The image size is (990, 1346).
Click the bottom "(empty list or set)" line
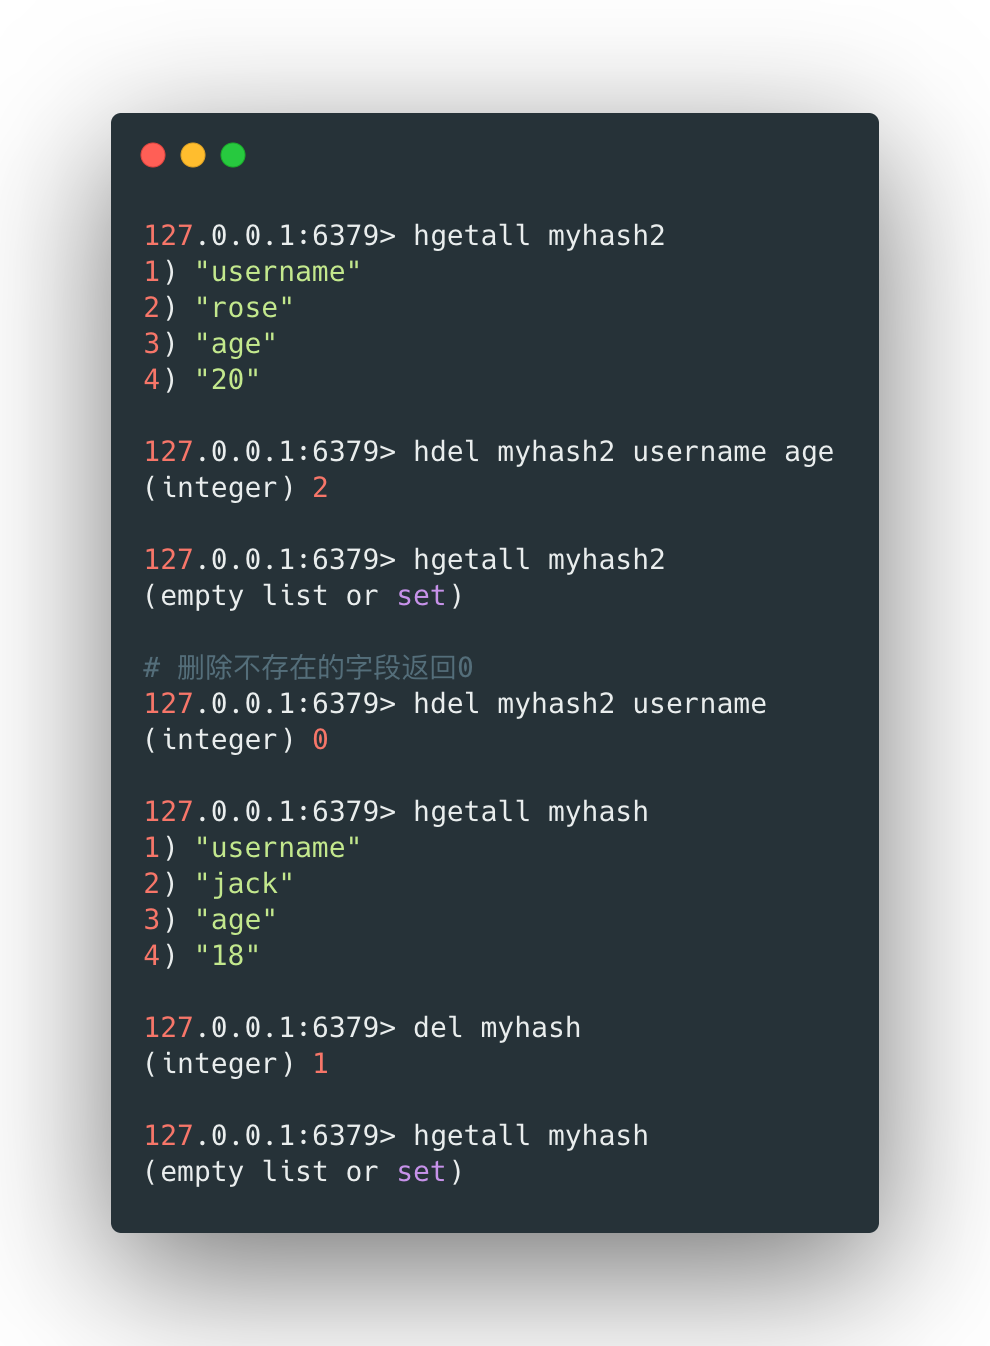(303, 1172)
